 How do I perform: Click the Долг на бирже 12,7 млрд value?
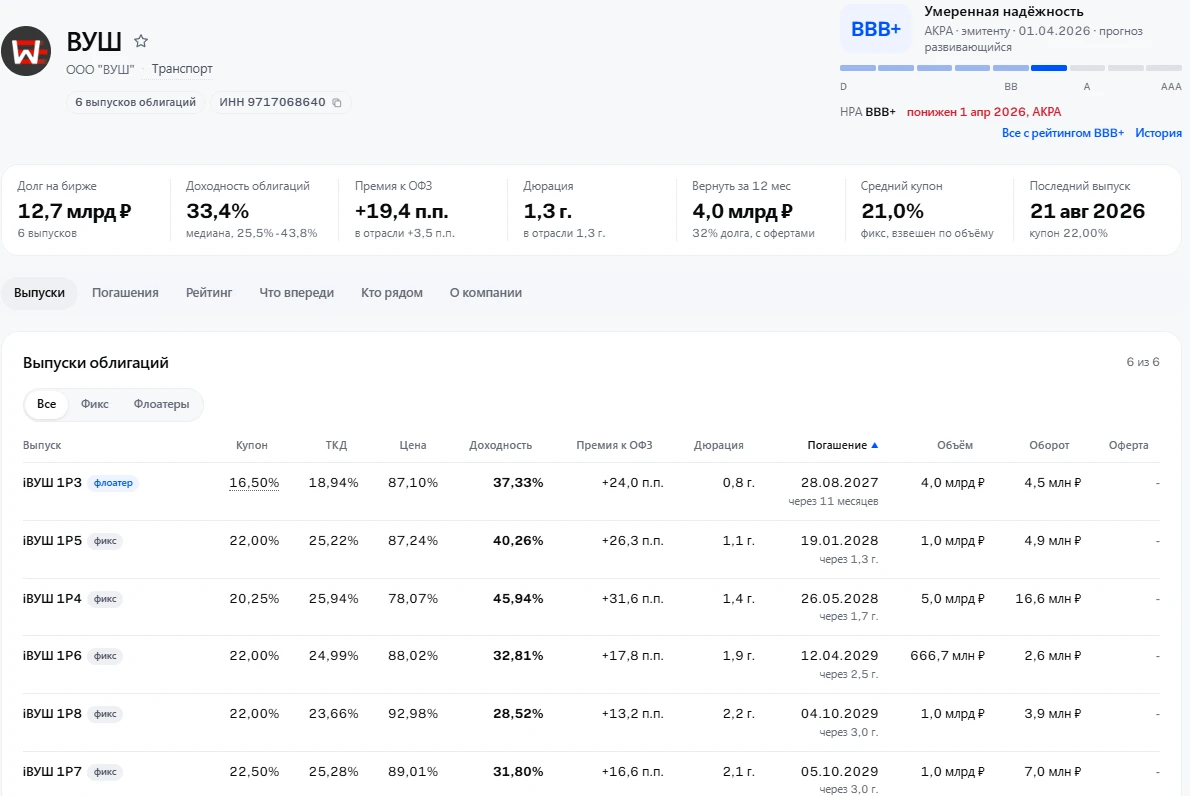(74, 211)
